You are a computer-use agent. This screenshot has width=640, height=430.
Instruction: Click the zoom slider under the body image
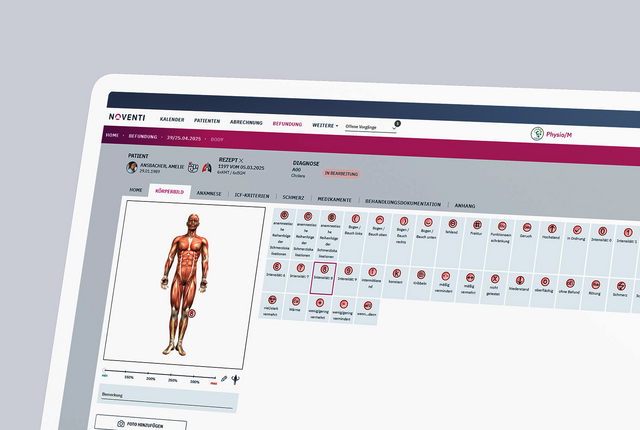pos(160,374)
